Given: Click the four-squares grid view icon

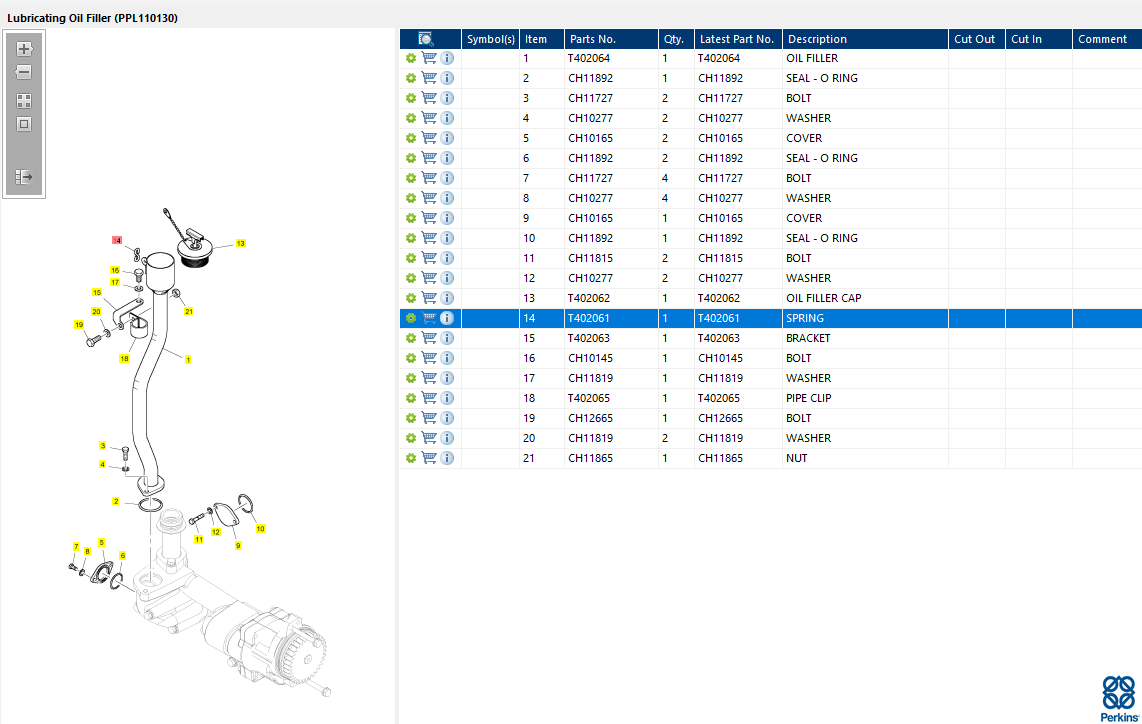Looking at the screenshot, I should pos(24,101).
